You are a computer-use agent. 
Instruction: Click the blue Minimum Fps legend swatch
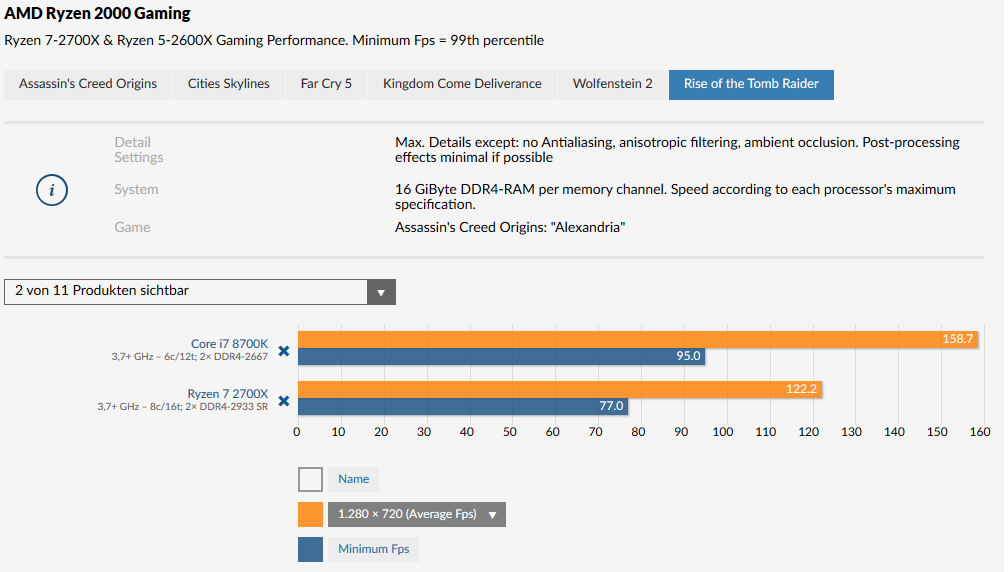tap(310, 550)
